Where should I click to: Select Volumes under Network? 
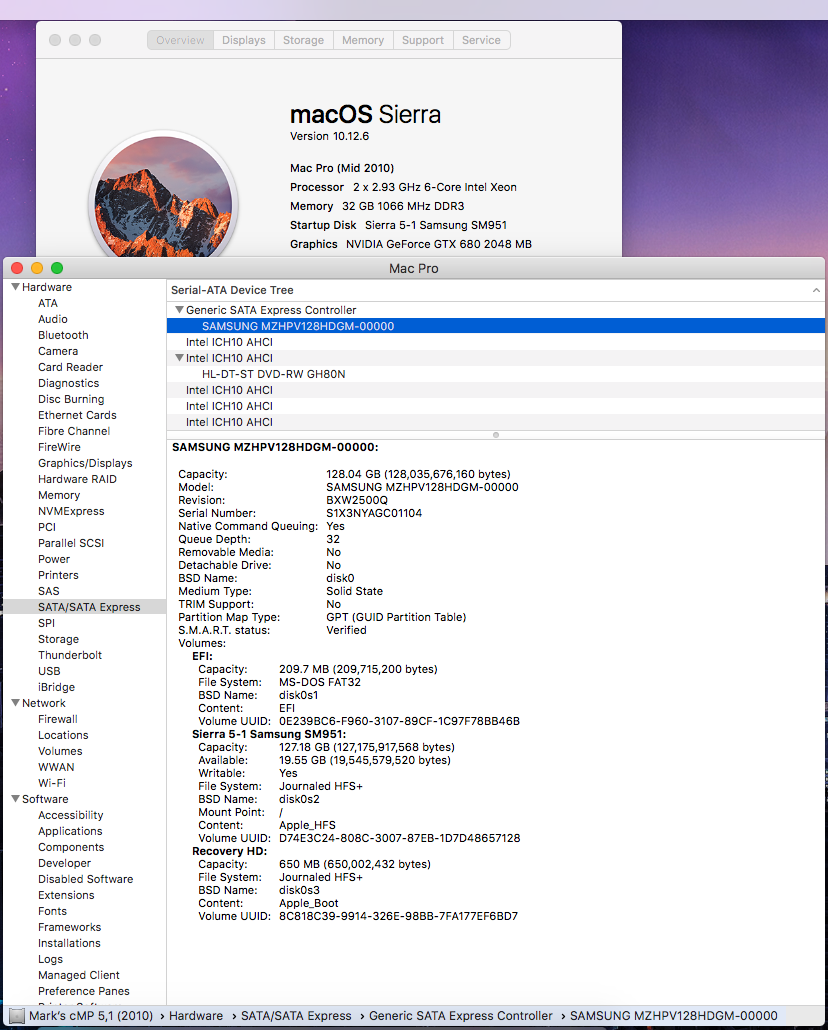point(60,751)
